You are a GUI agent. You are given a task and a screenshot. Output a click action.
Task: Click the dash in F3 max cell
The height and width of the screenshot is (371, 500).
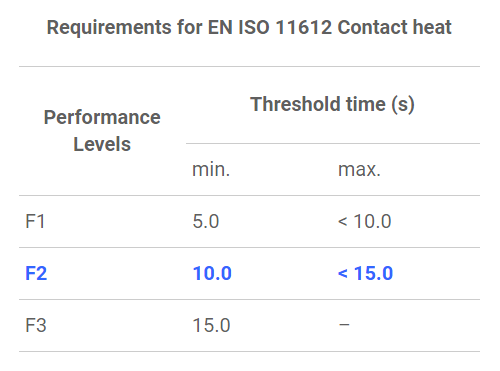coord(344,324)
